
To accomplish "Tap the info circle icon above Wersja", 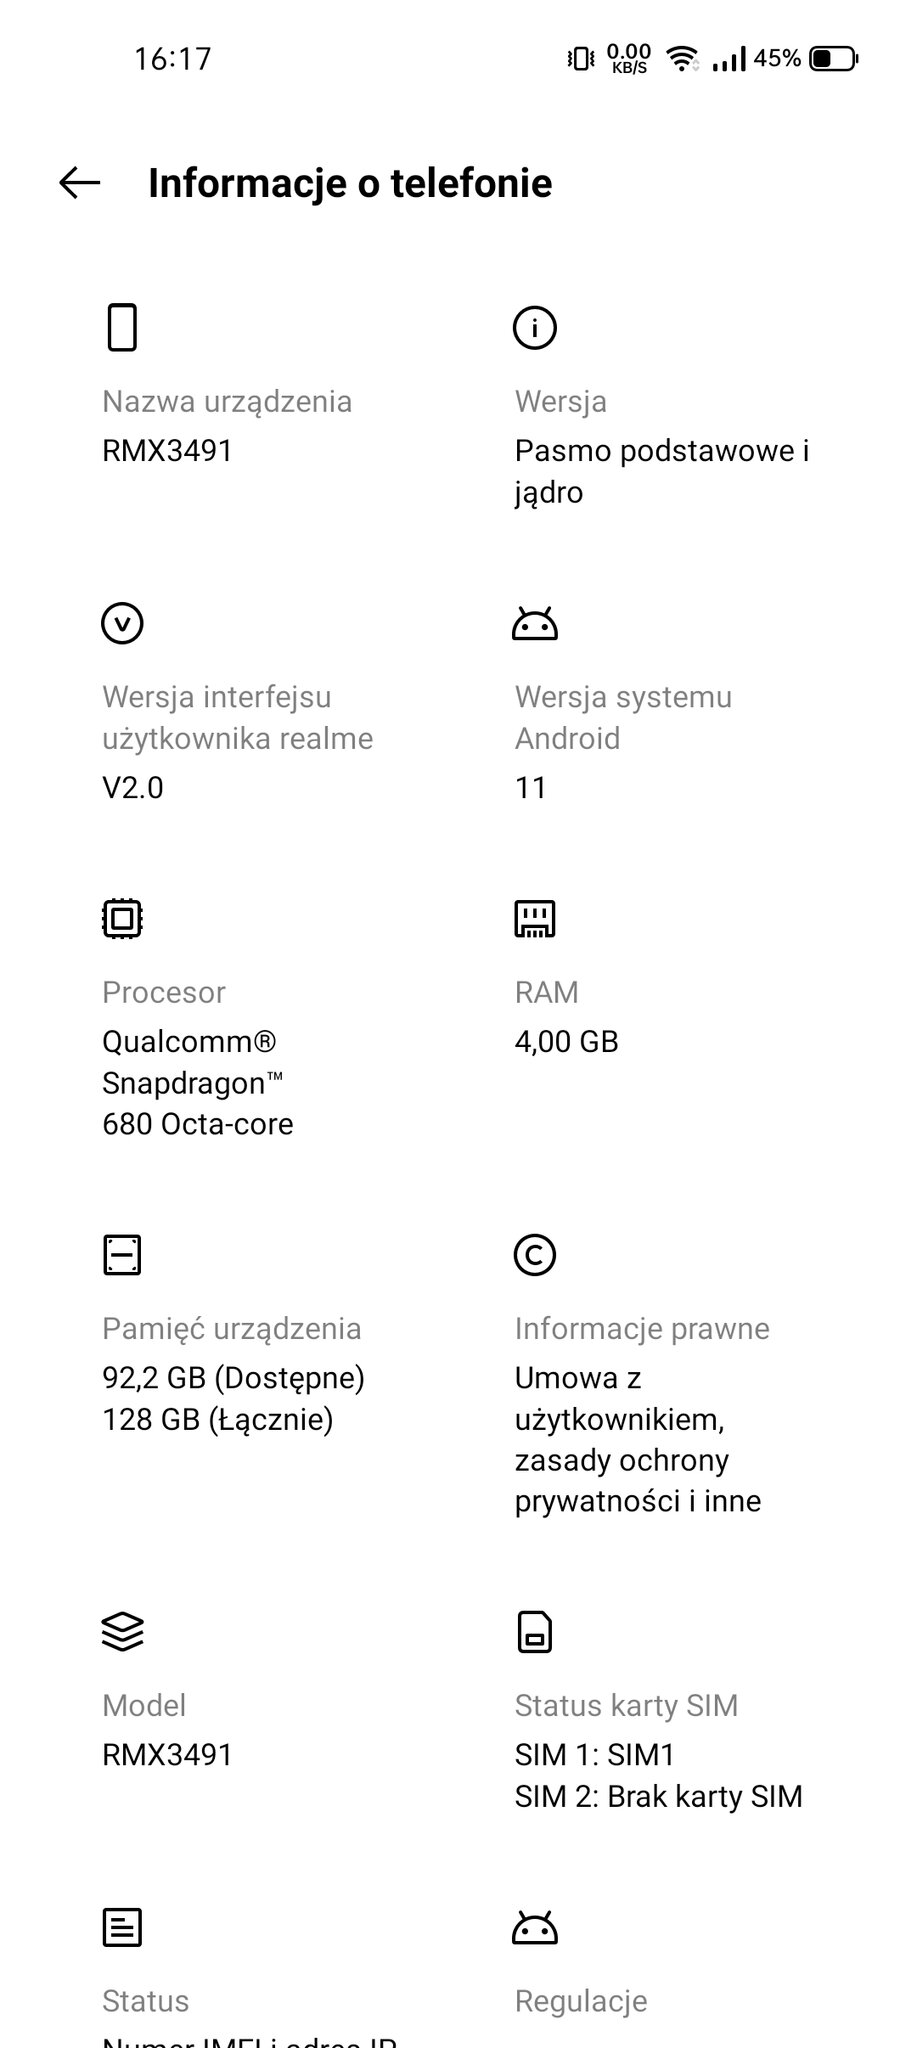I will (x=534, y=327).
